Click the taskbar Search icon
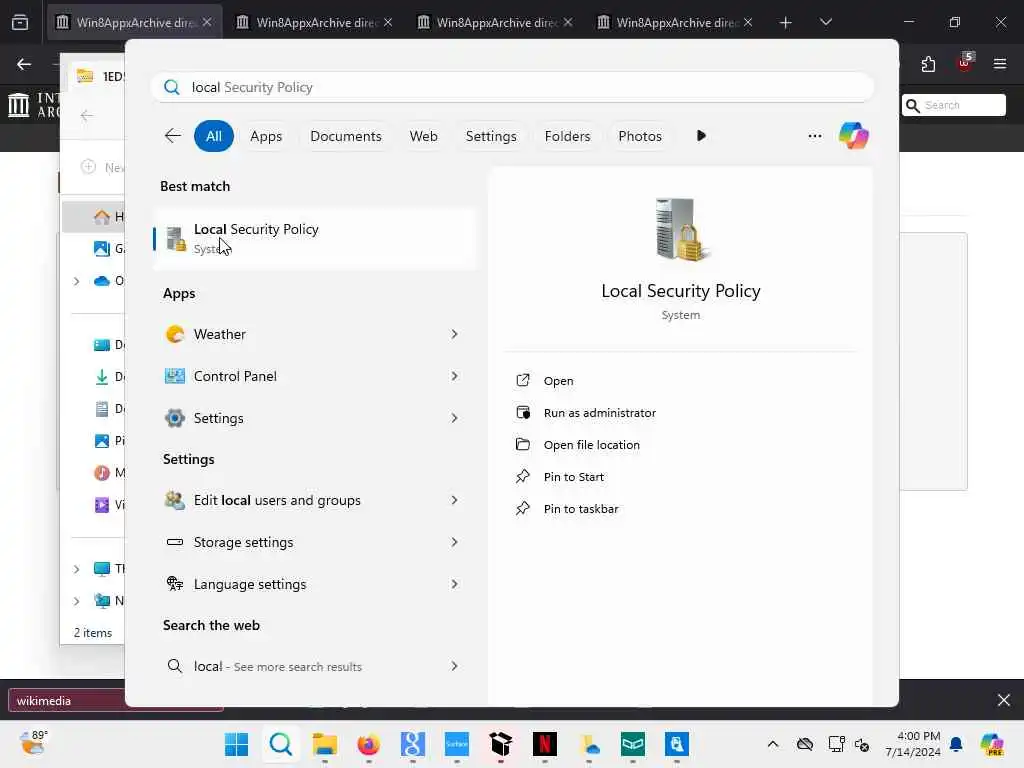Viewport: 1024px width, 768px height. [x=281, y=744]
